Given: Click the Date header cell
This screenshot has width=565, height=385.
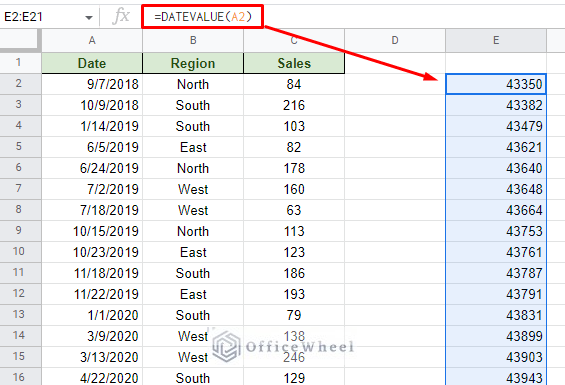Looking at the screenshot, I should tap(92, 63).
